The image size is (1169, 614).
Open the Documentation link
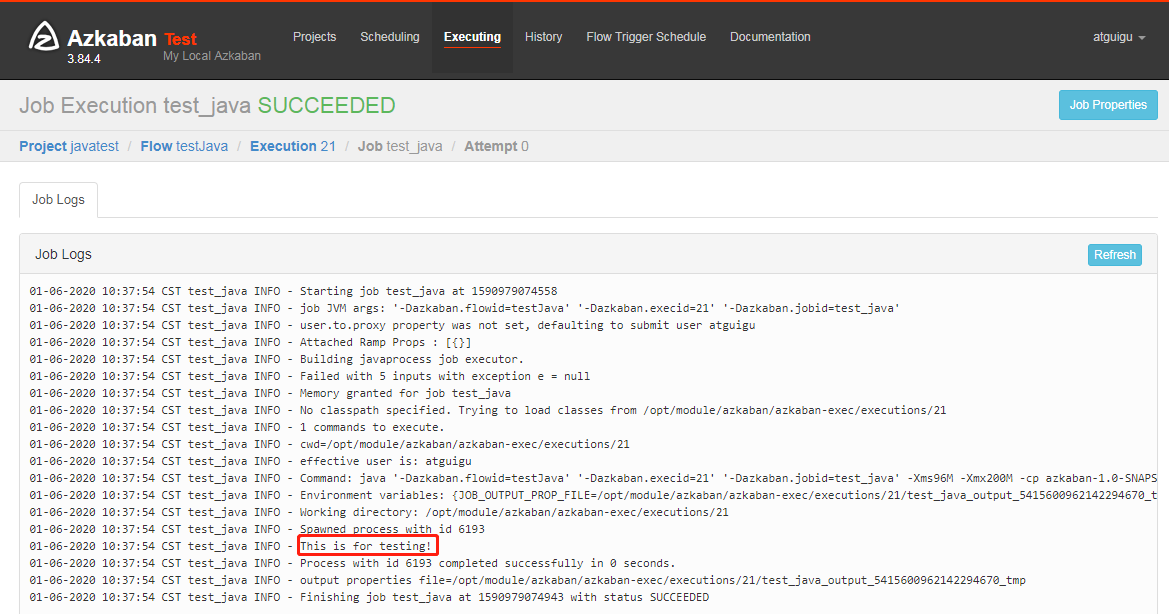click(x=770, y=37)
